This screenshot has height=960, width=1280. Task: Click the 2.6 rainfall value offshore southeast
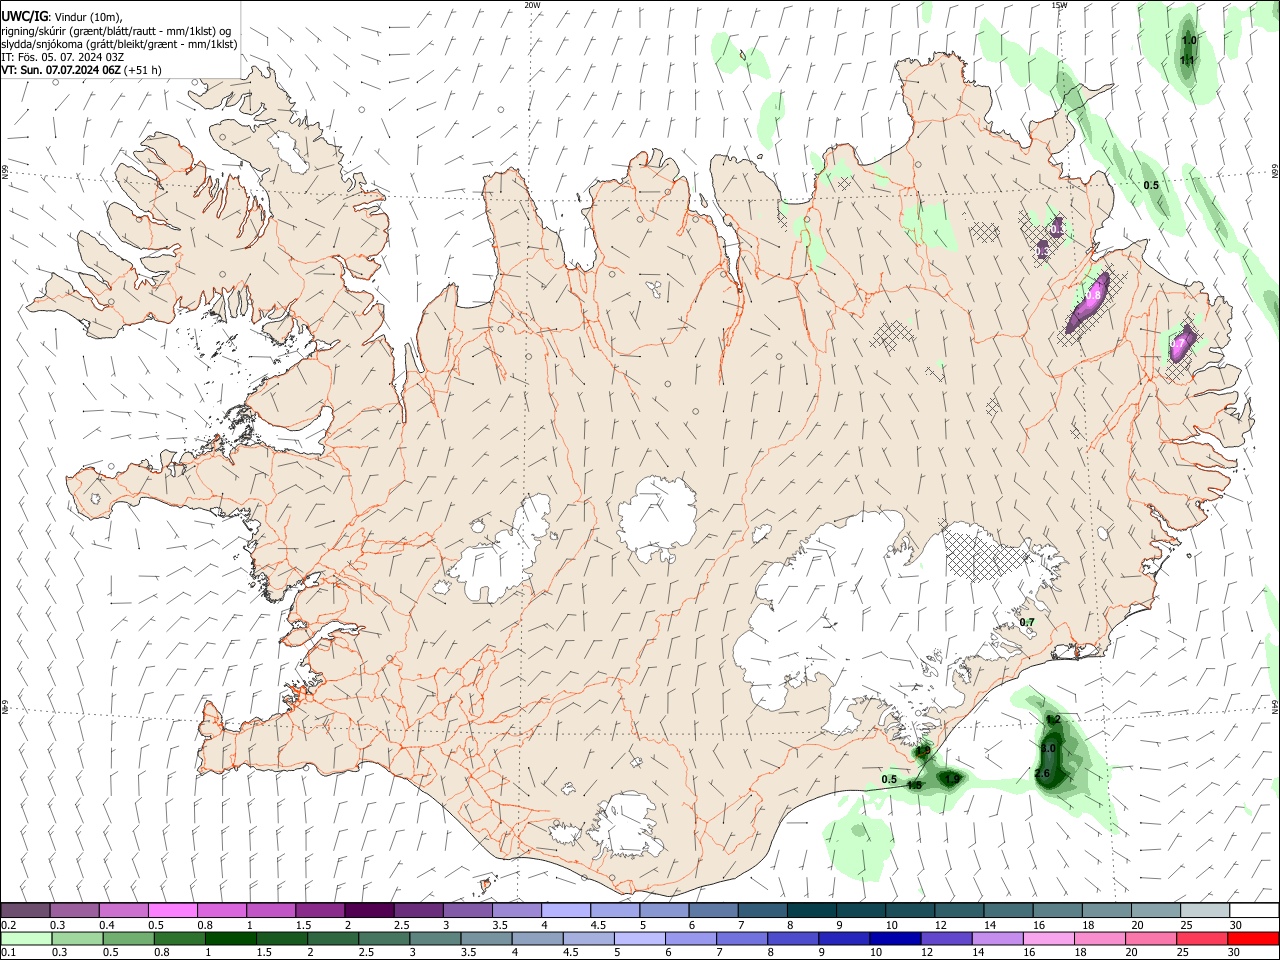1042,774
